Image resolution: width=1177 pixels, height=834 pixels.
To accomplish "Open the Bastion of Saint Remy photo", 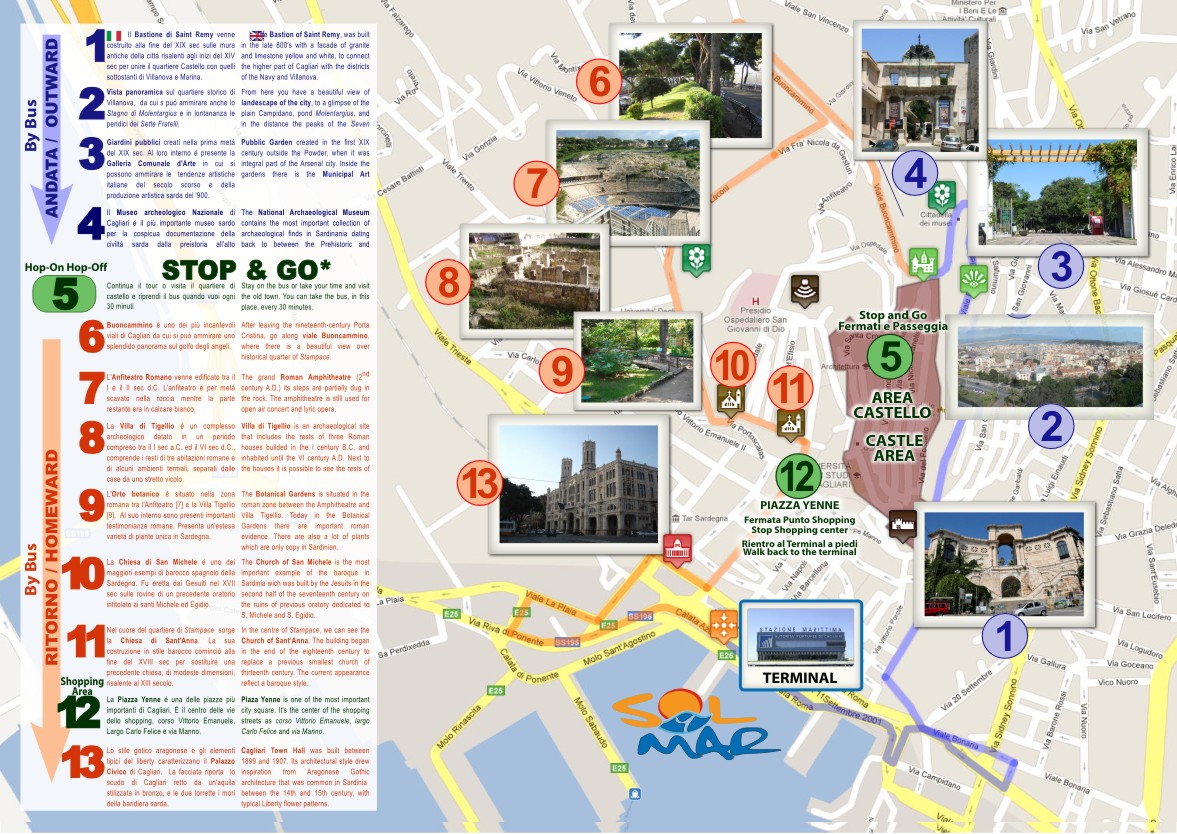I will point(1004,564).
